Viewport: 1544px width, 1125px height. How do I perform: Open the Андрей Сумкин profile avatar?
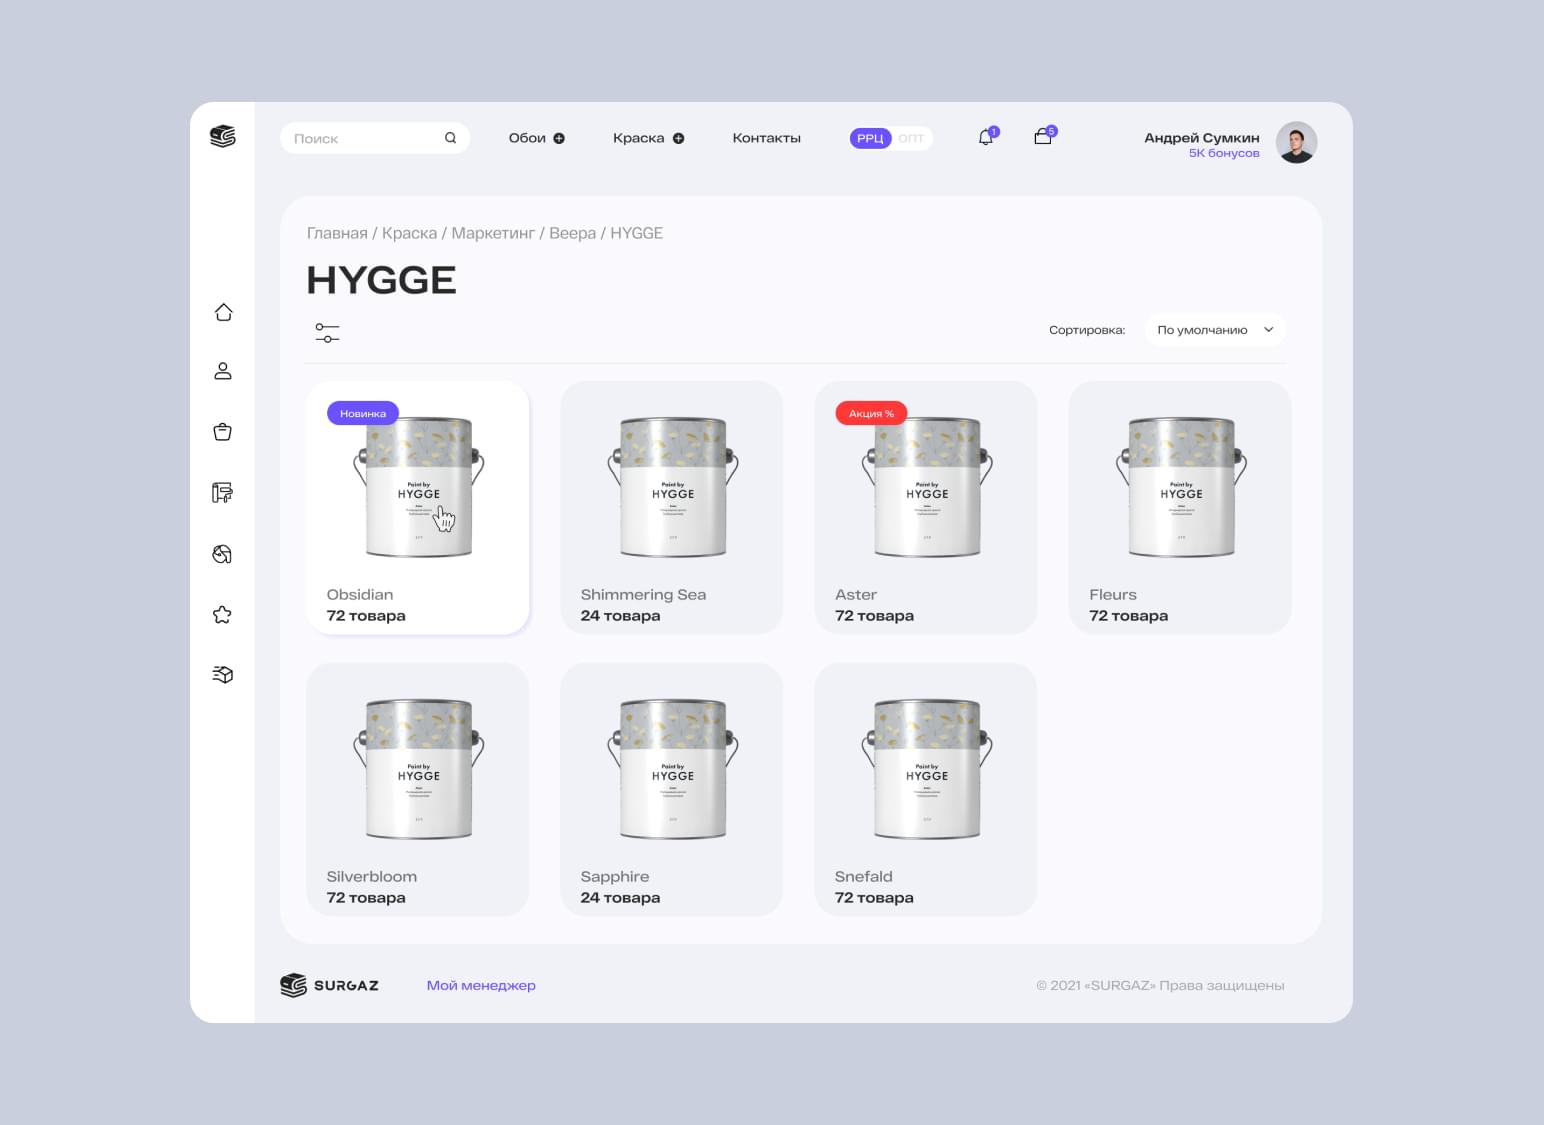[x=1296, y=143]
